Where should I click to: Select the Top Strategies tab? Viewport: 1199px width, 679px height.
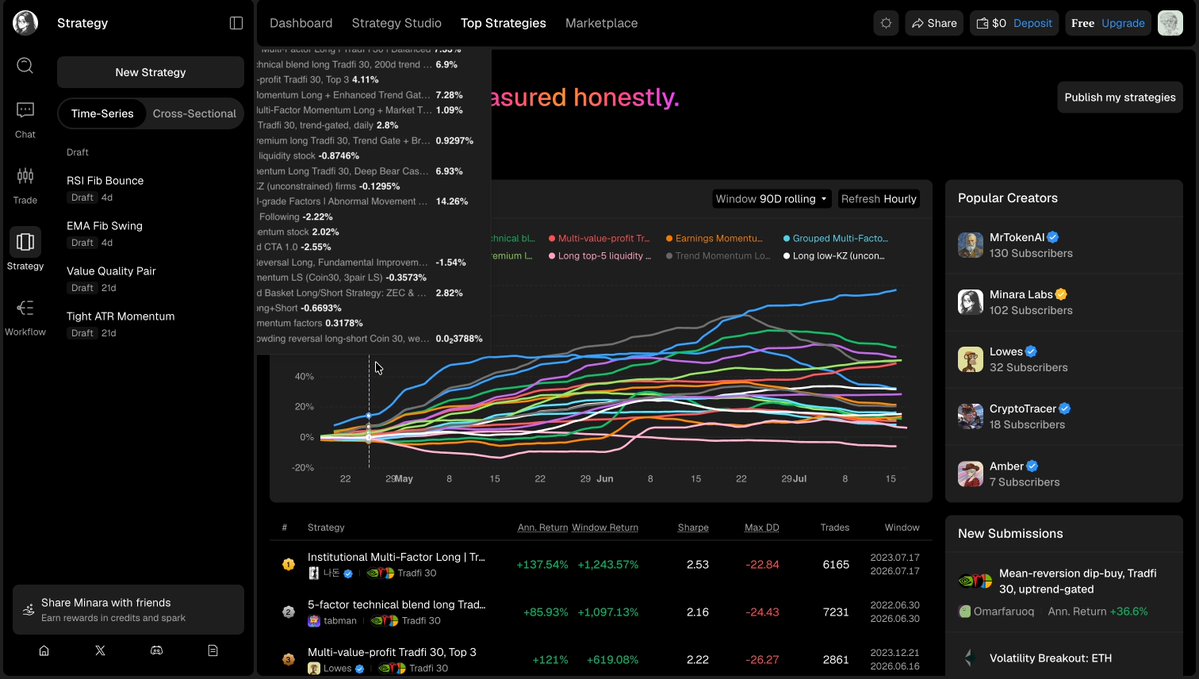(x=503, y=23)
